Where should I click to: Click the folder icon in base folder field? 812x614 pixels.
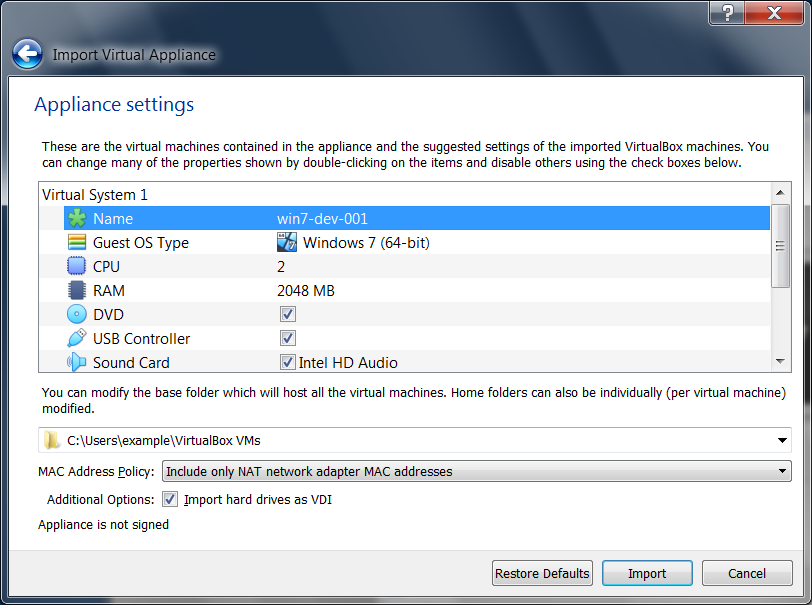[x=52, y=440]
